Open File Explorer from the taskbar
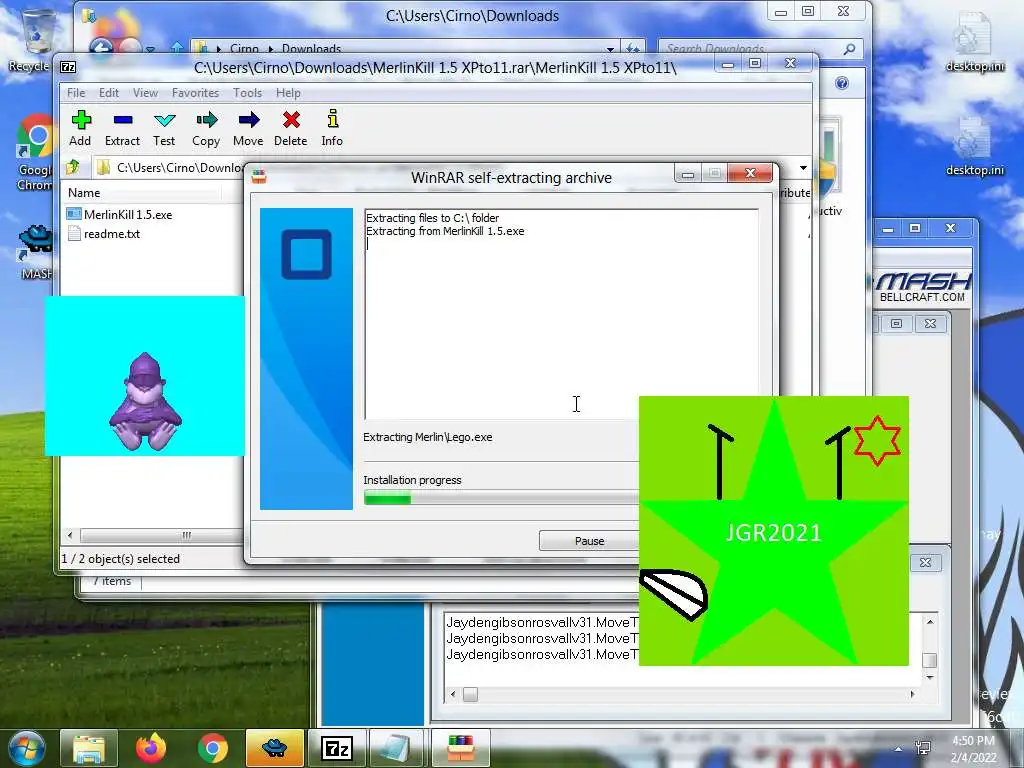The height and width of the screenshot is (768, 1024). click(89, 748)
